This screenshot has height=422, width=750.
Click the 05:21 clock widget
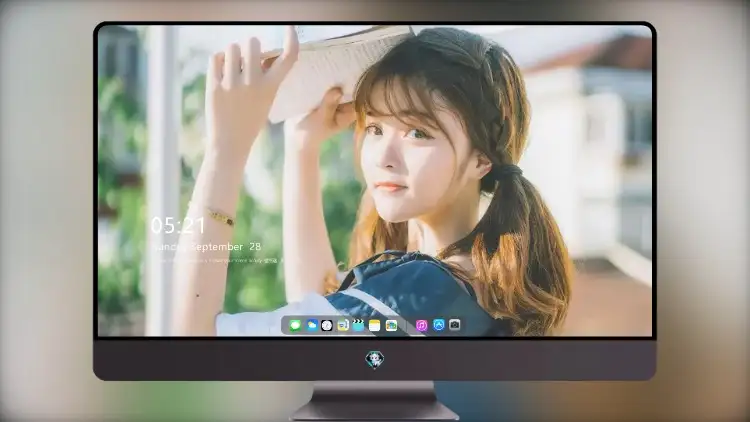pos(178,225)
